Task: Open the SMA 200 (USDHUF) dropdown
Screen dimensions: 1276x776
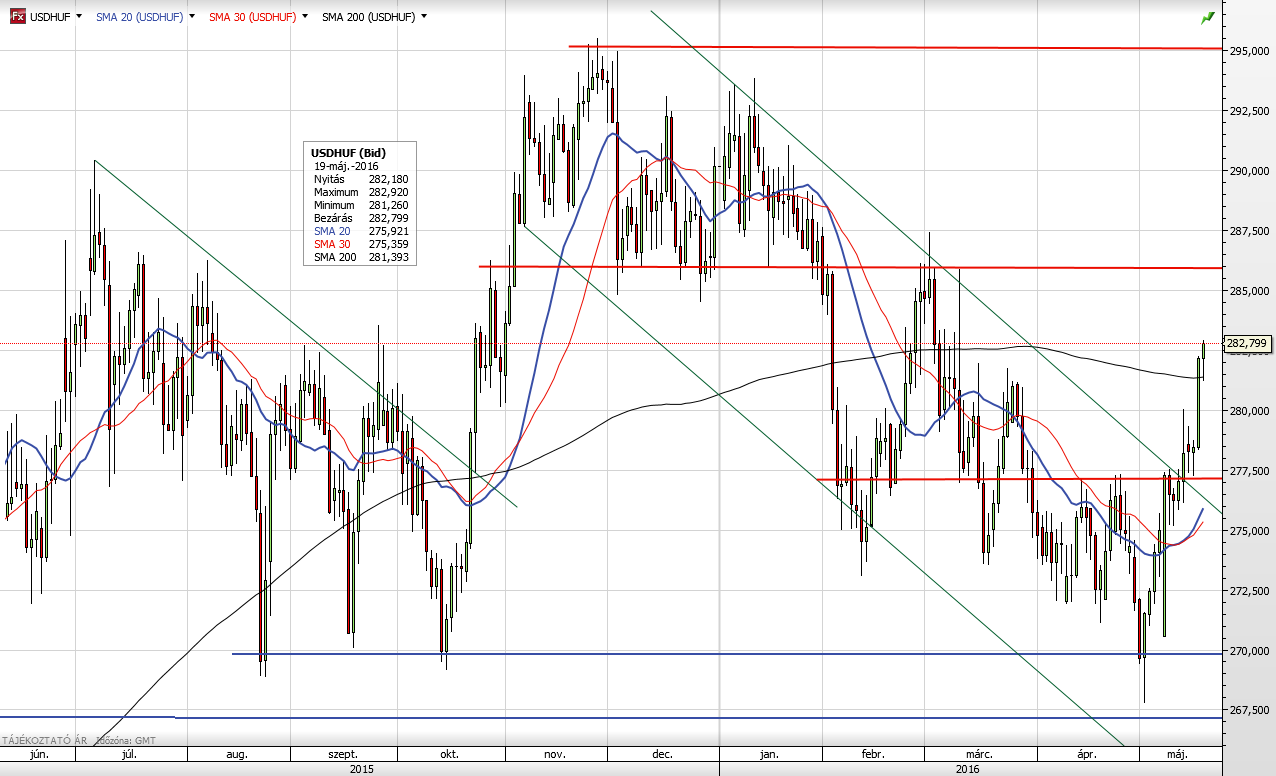Action: (x=424, y=17)
